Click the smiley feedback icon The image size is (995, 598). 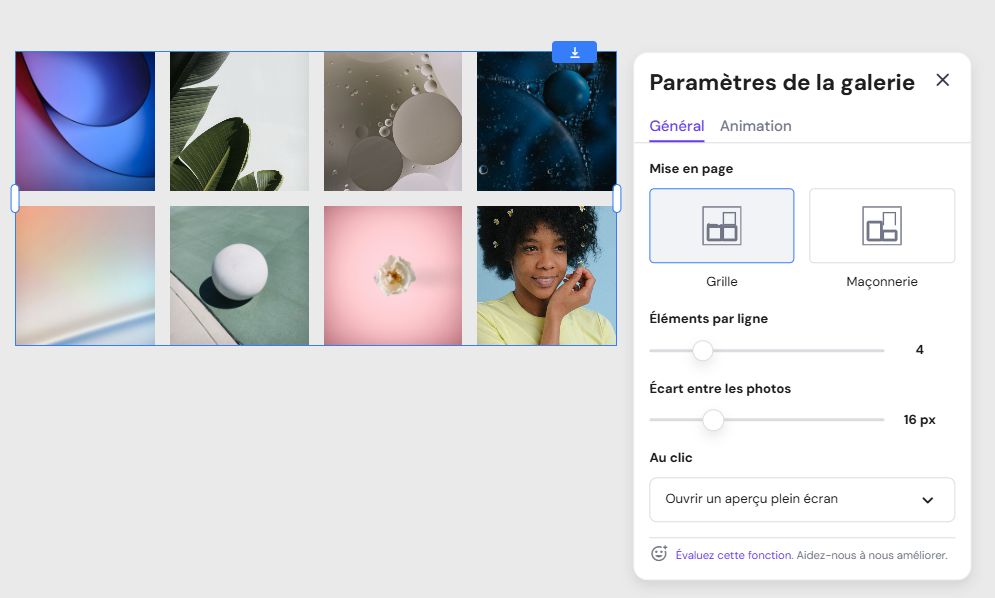[x=658, y=552]
